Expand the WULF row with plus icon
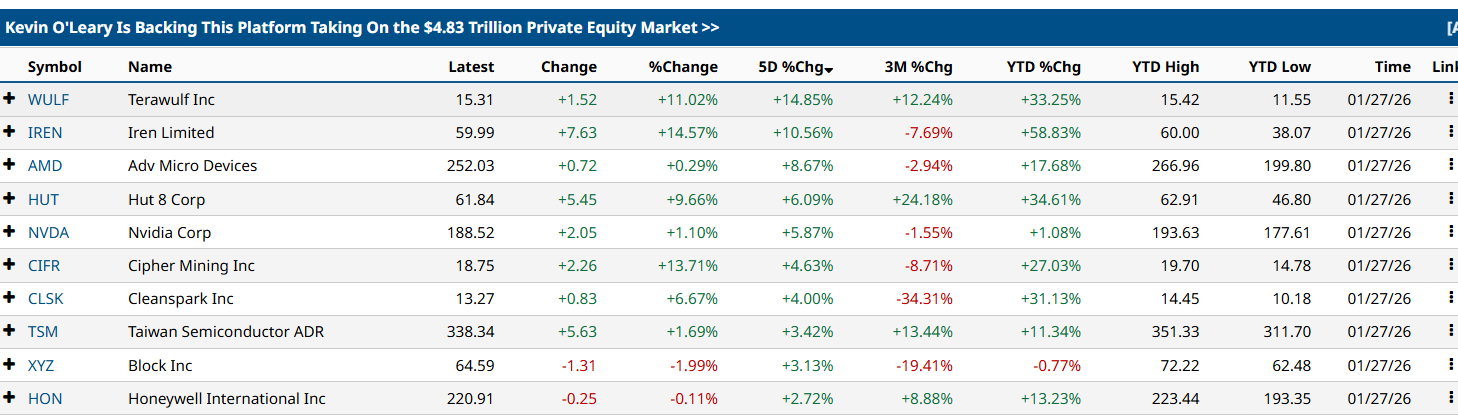 [10, 99]
